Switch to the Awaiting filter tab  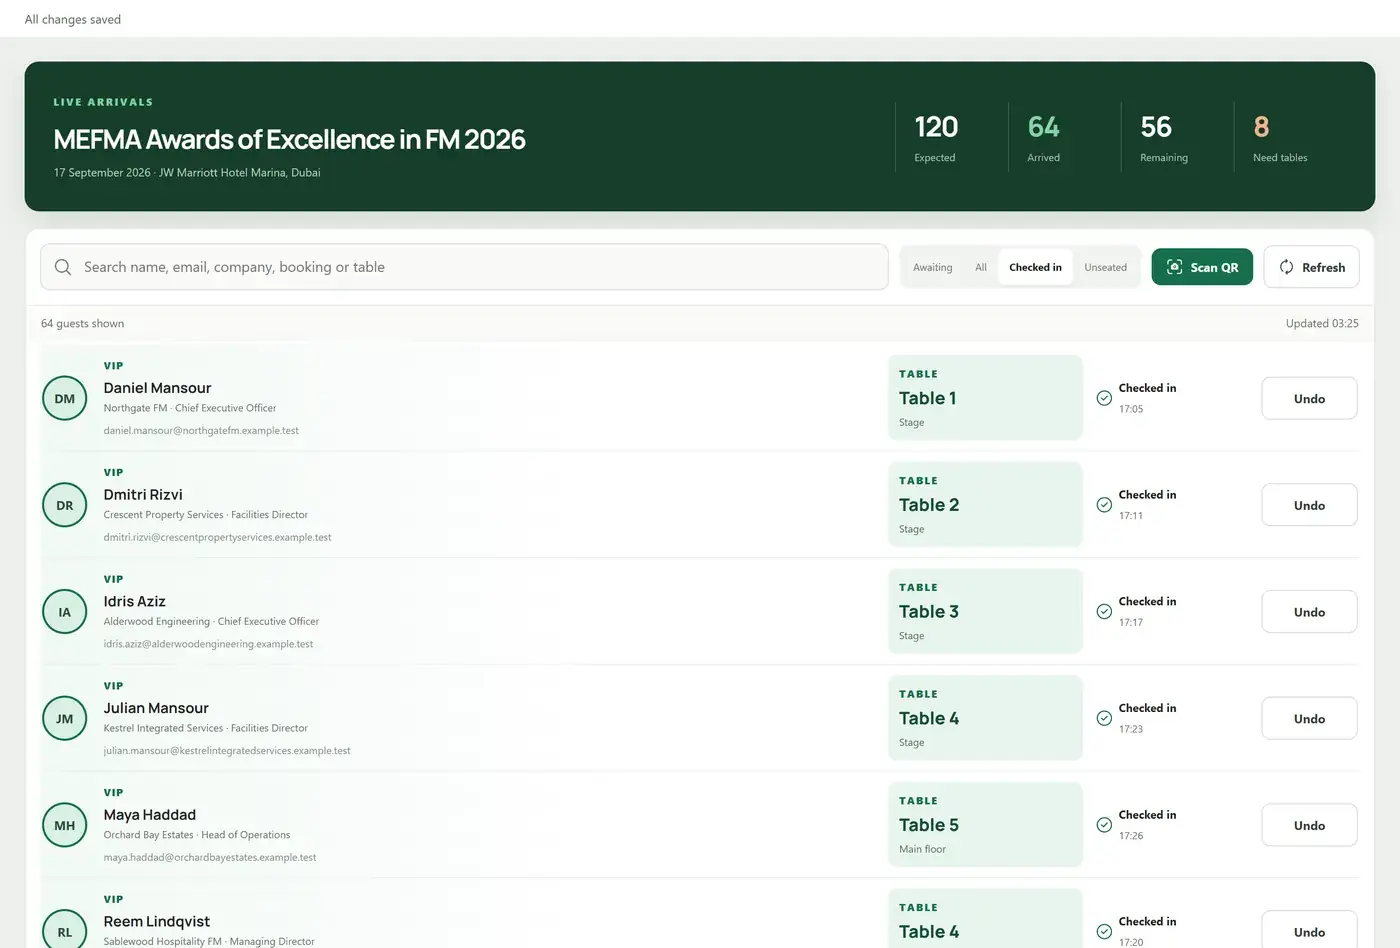(932, 267)
